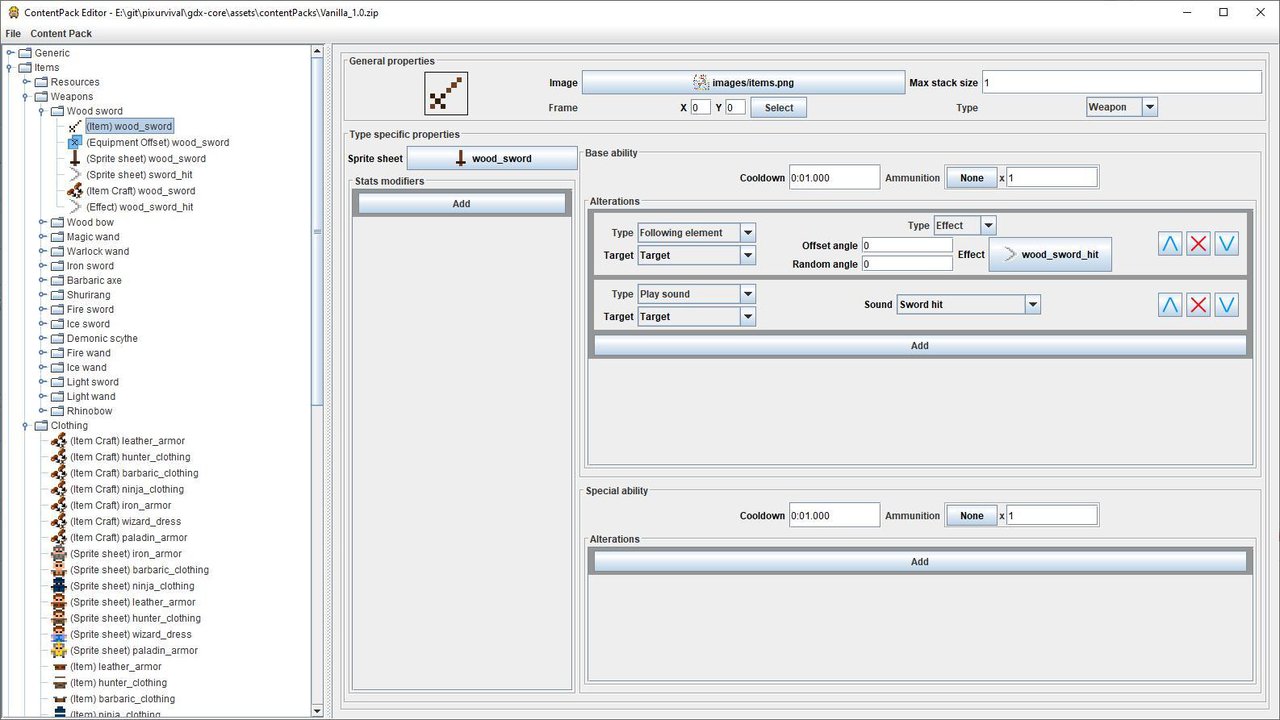Click the base ability Cooldown field

(x=834, y=178)
